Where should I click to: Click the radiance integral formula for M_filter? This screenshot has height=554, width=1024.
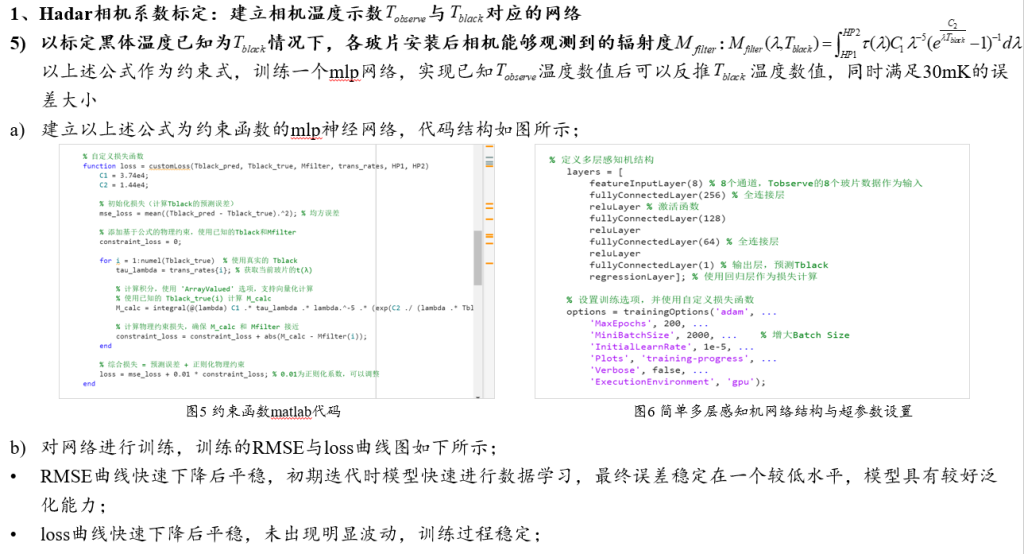click(870, 43)
